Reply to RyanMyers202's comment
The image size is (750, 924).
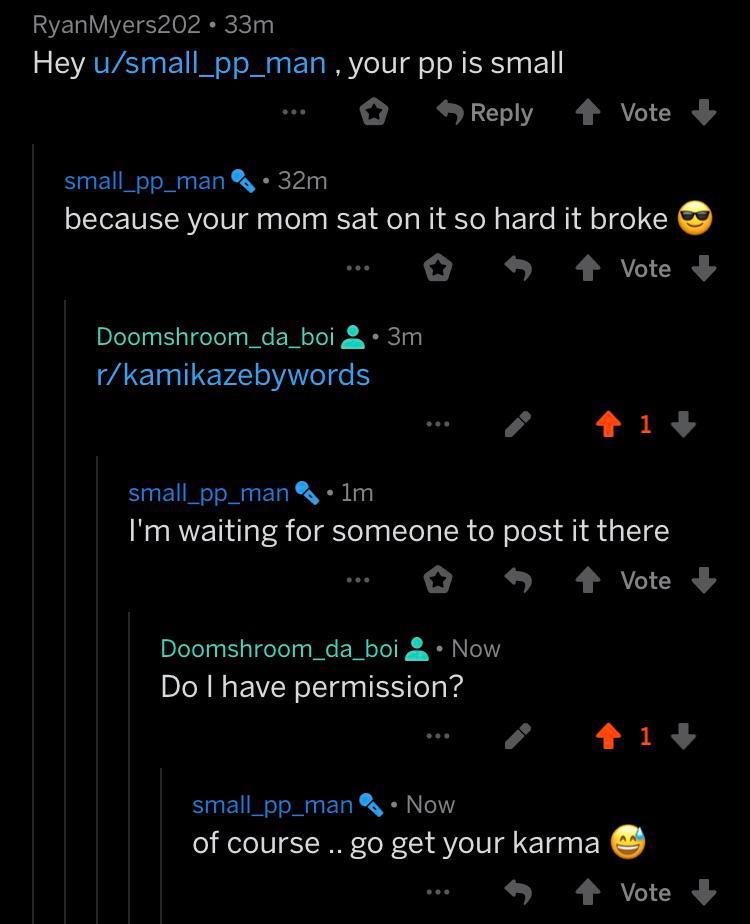486,112
